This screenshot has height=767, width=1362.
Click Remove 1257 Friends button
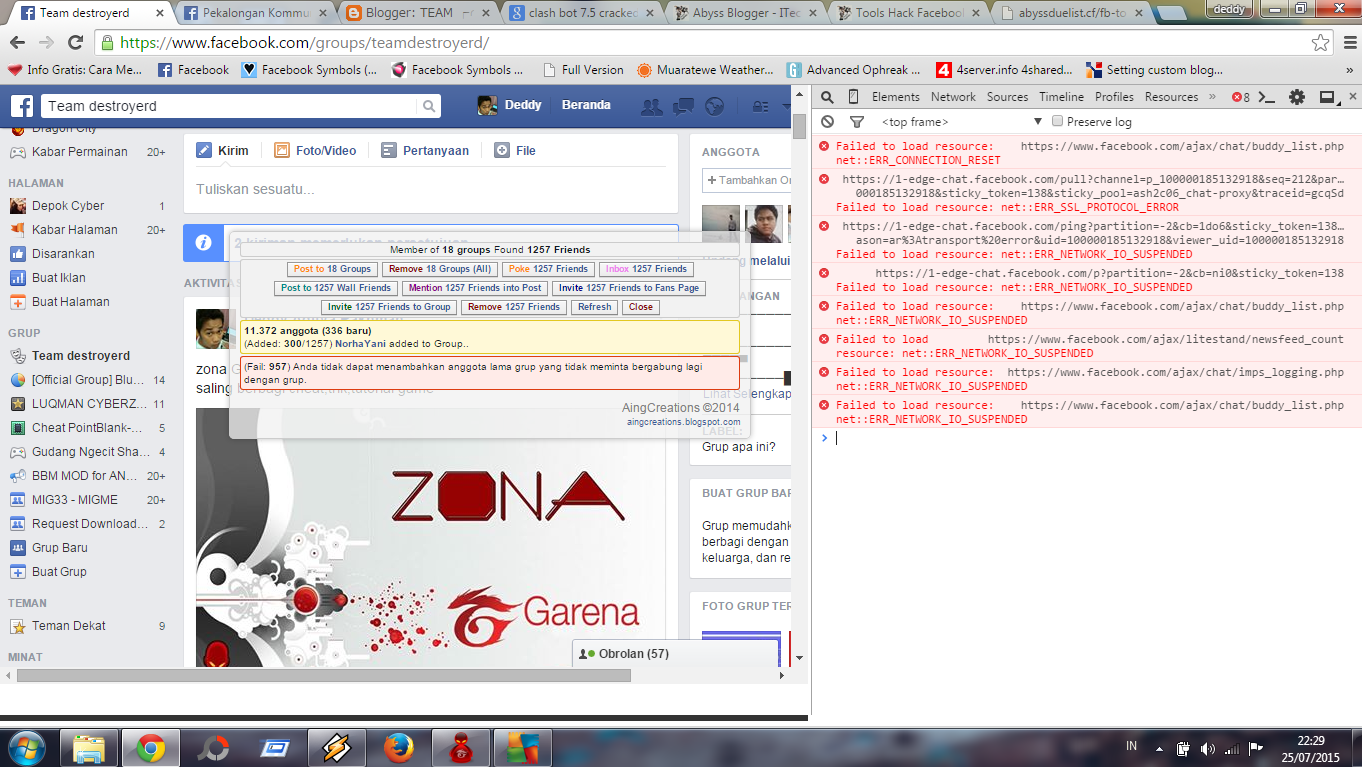tap(514, 307)
